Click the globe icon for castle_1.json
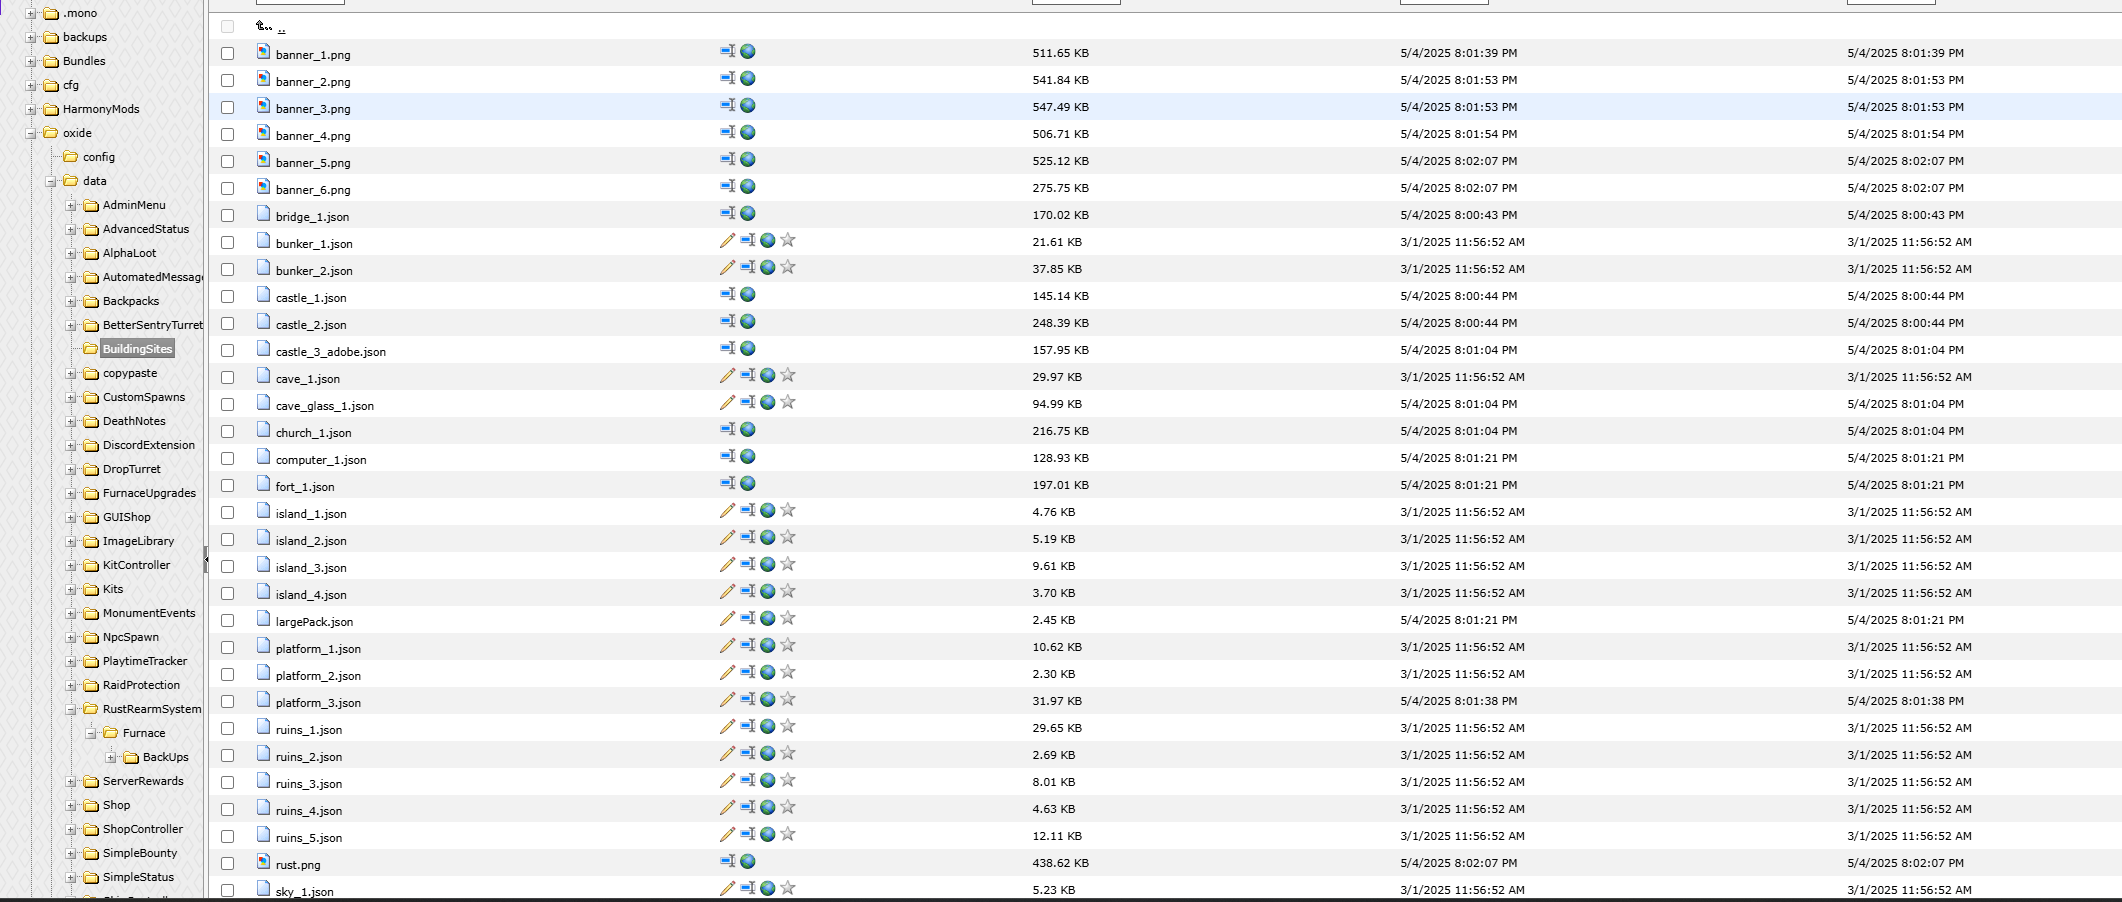The image size is (2122, 902). (747, 294)
